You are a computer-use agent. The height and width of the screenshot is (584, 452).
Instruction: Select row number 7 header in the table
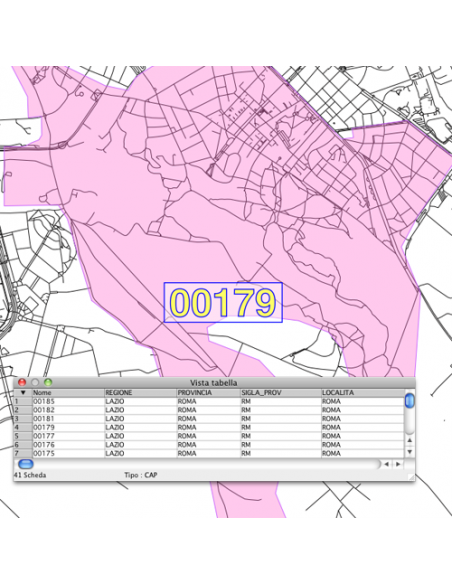[x=23, y=453]
